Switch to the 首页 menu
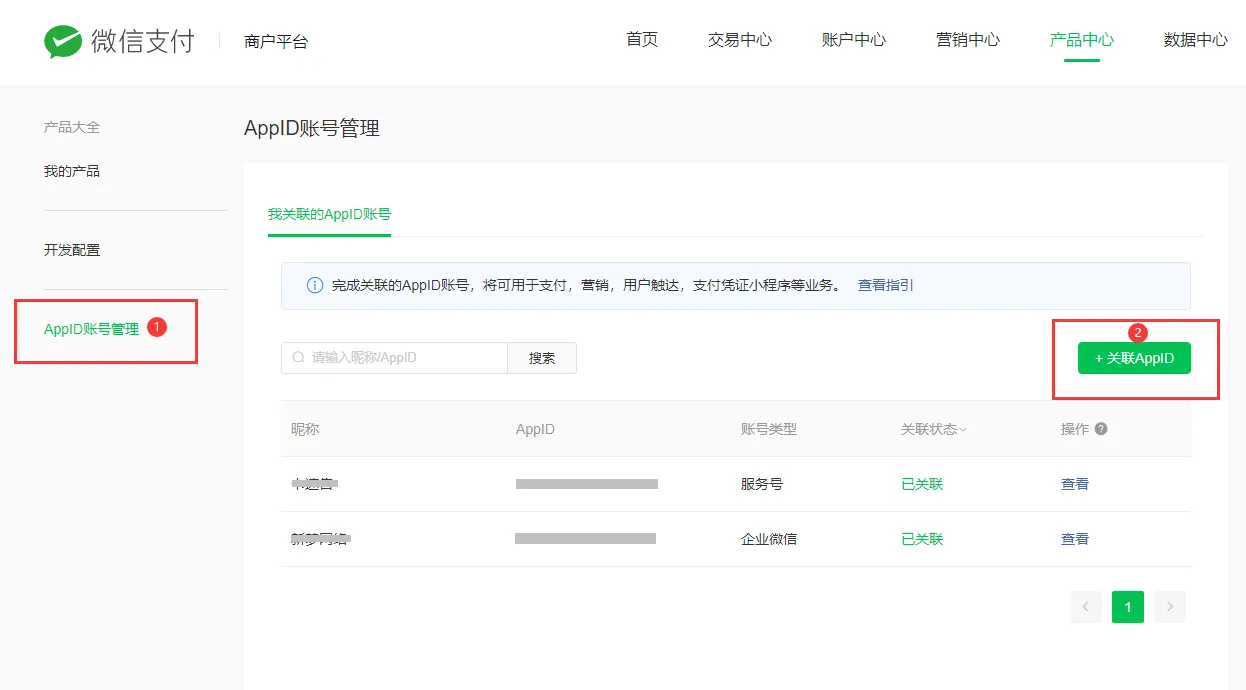 pos(641,40)
